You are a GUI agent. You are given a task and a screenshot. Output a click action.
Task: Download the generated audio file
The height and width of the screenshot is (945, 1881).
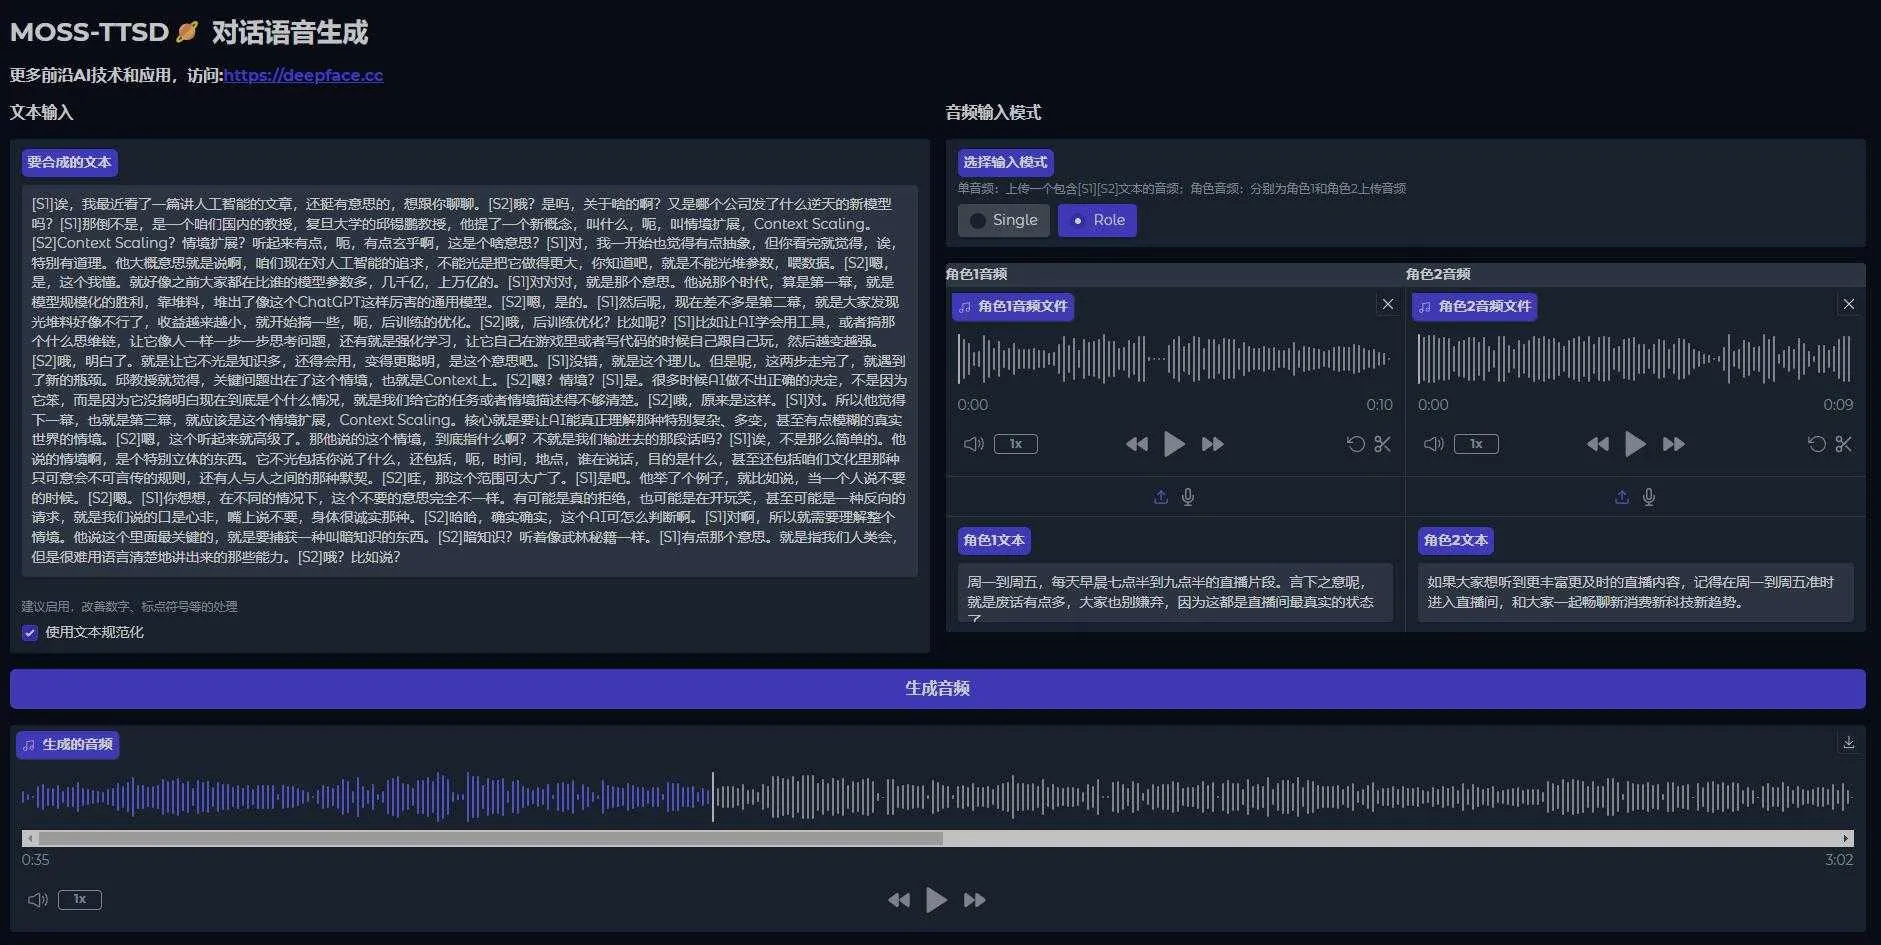(1848, 743)
